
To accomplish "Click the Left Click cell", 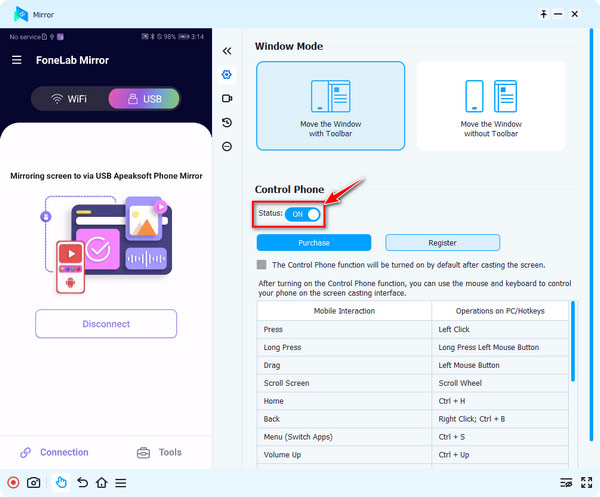I will (500, 329).
